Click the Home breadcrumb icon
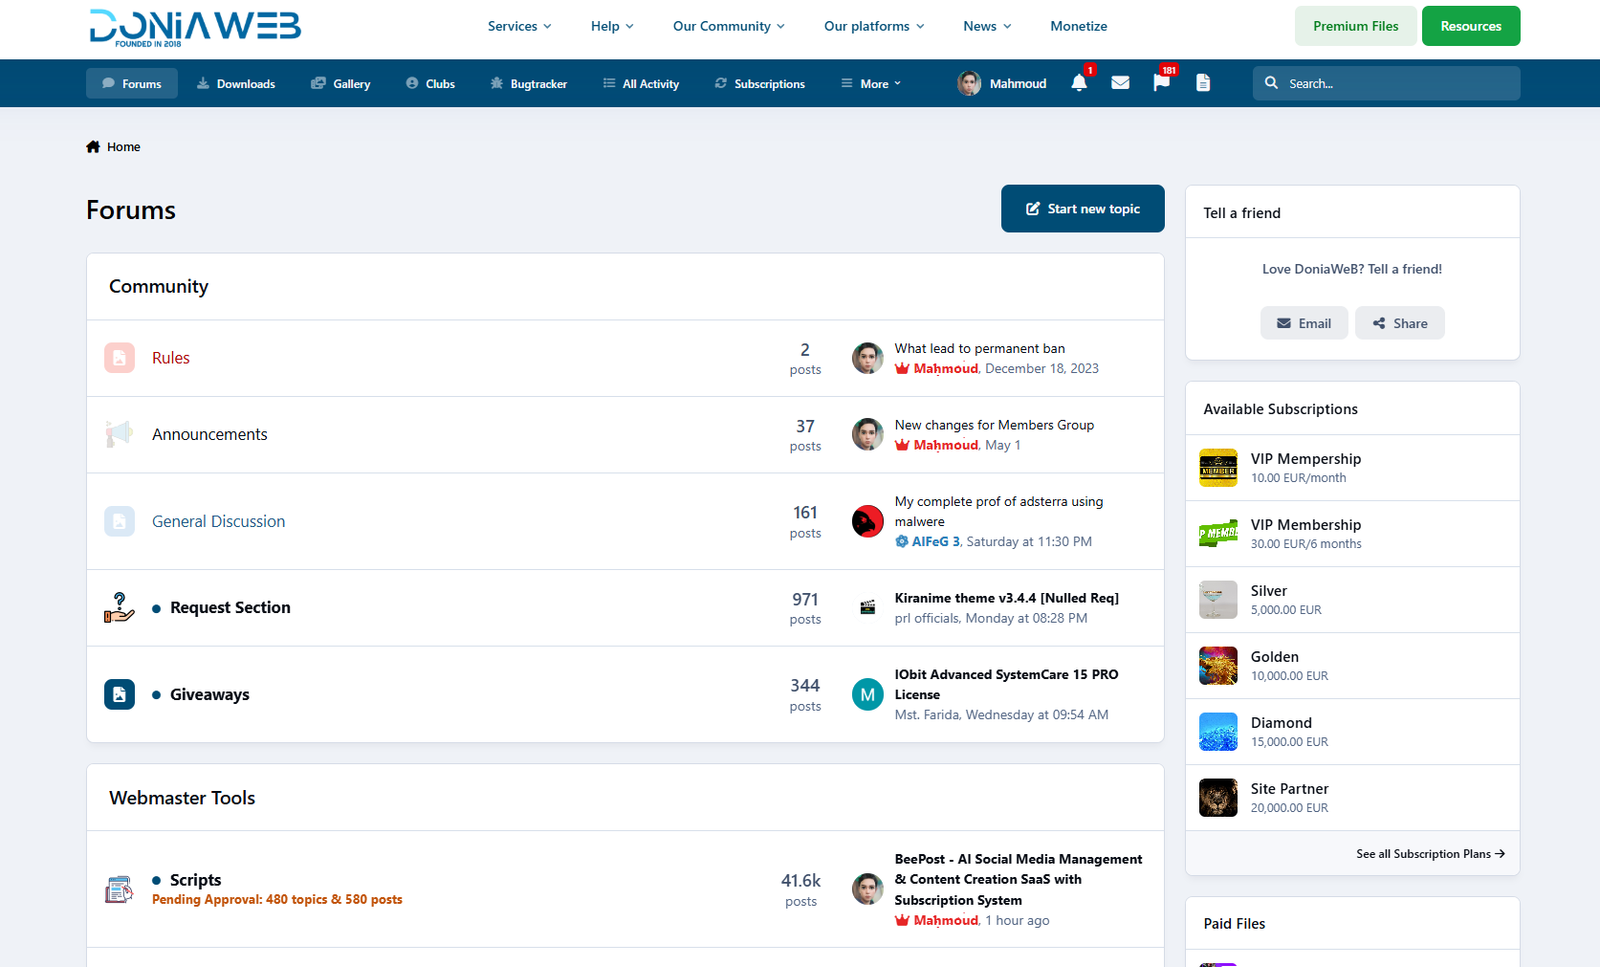1600x967 pixels. pyautogui.click(x=93, y=147)
